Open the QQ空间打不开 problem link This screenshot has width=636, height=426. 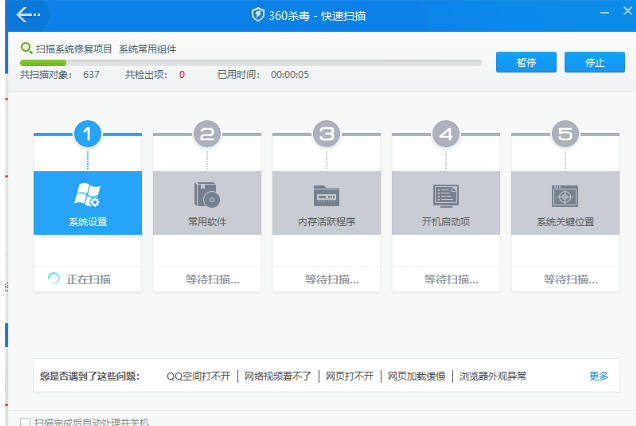tap(198, 376)
